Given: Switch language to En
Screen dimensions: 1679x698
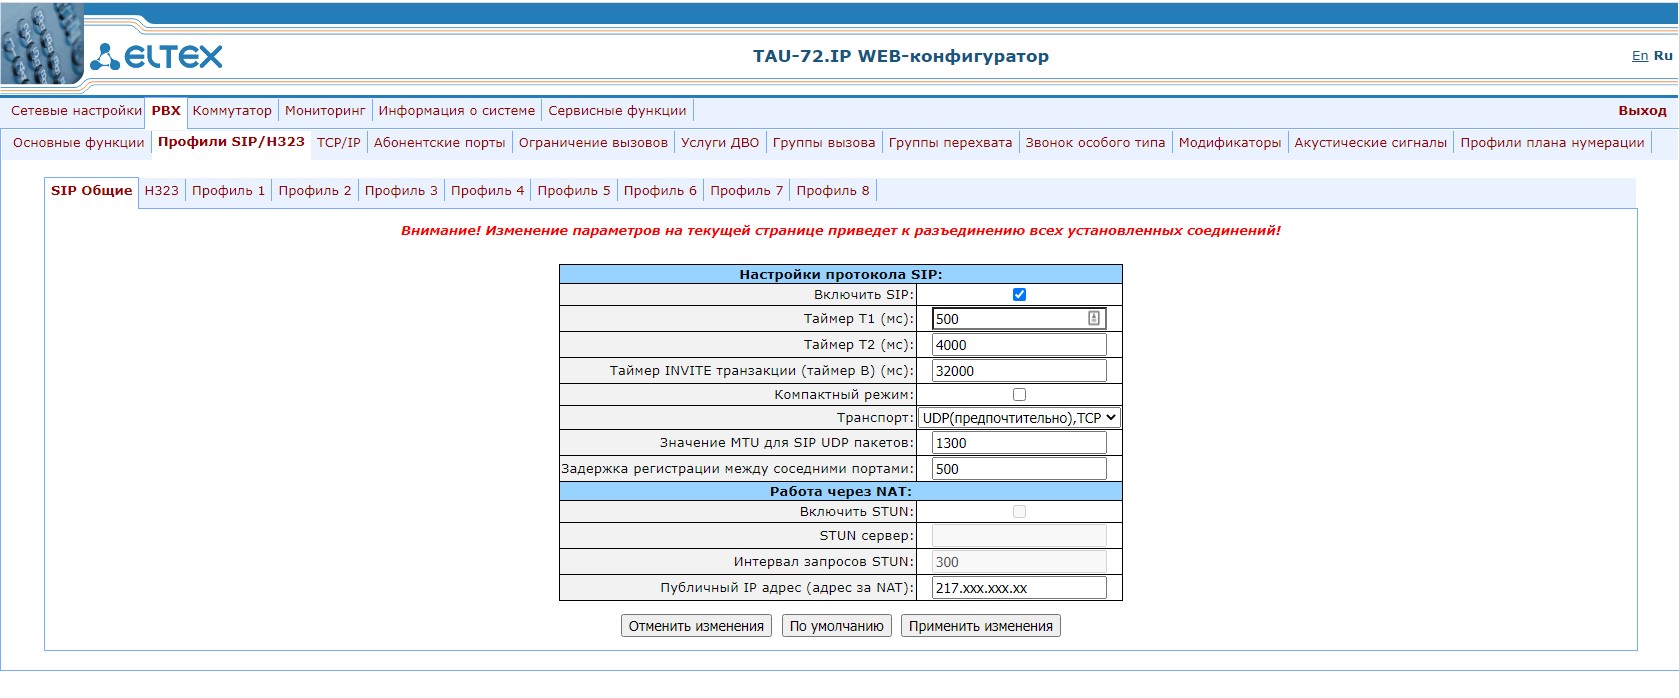Looking at the screenshot, I should click(1640, 56).
